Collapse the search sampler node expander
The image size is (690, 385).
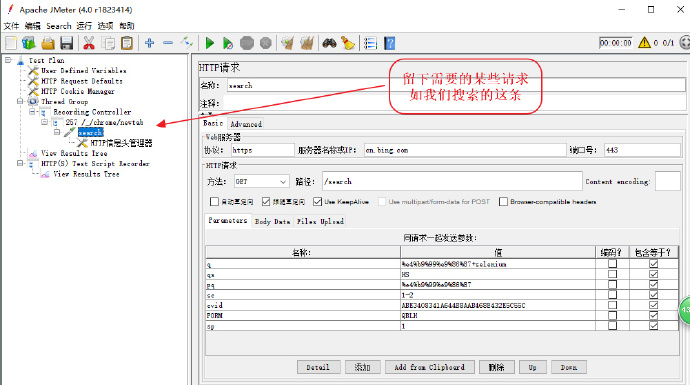click(57, 132)
